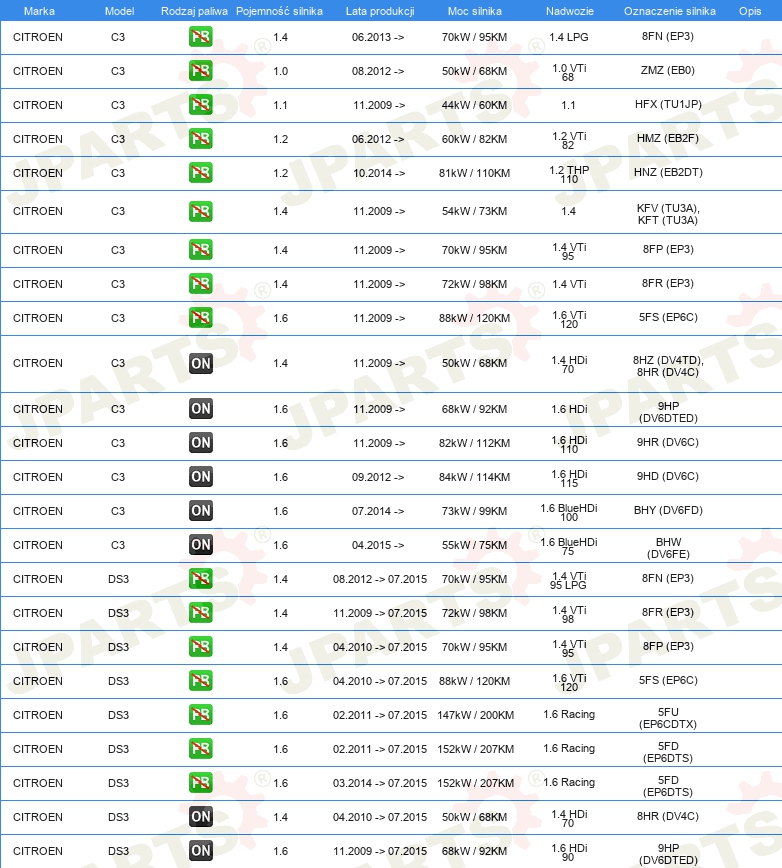
Task: Select the petrol icon in the C3 8FP (EP3) row
Action: pos(200,250)
